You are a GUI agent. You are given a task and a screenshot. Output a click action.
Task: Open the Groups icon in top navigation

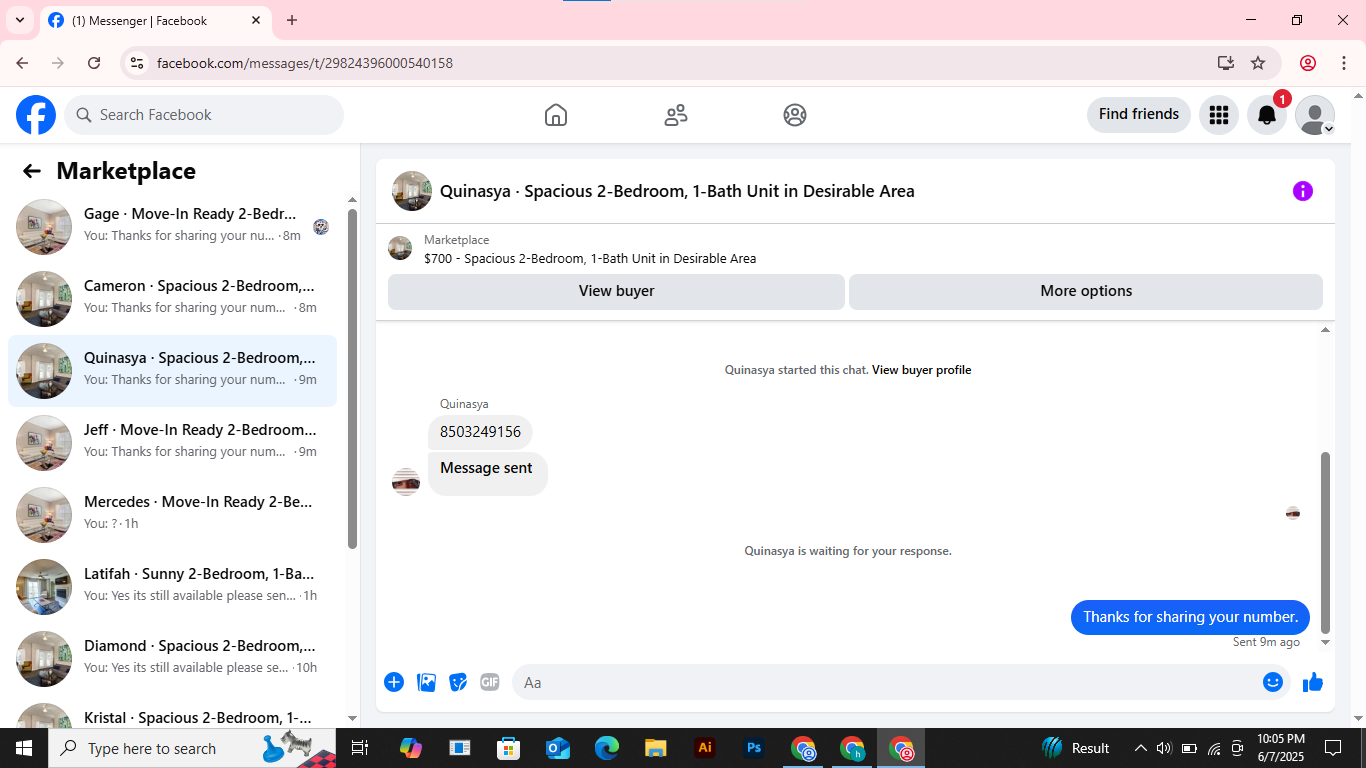795,115
